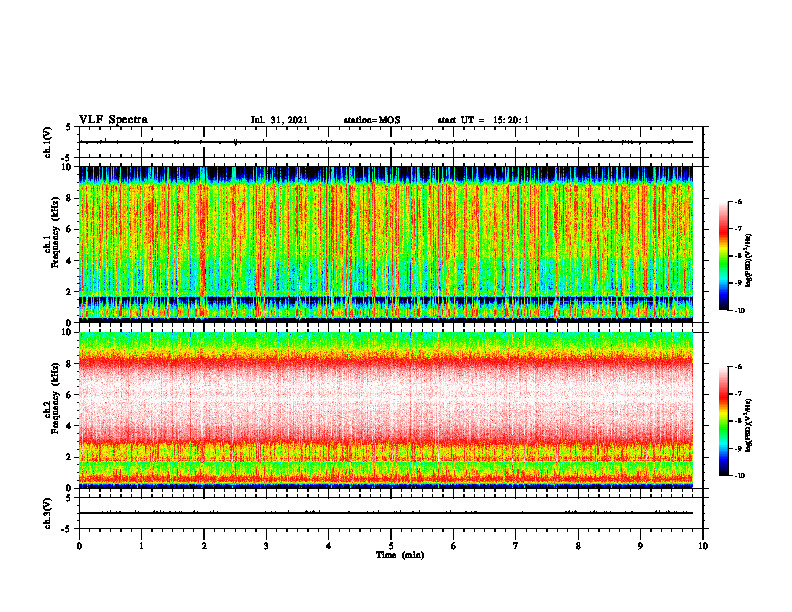The width and height of the screenshot is (792, 612).
Task: Click the 5 tick label on Time axis
Action: 391,546
